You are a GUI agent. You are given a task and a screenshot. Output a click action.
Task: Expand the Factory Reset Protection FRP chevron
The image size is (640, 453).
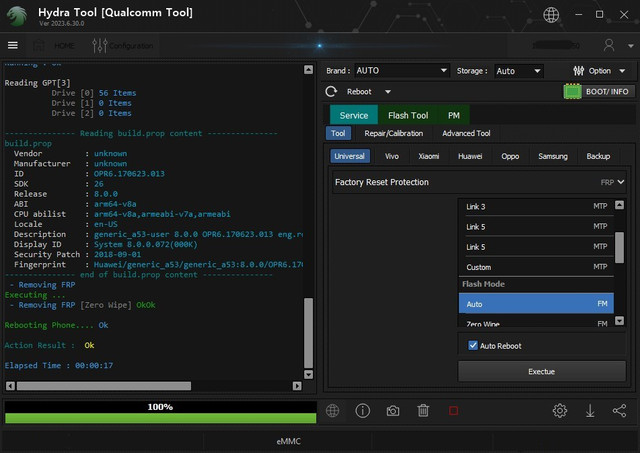620,182
